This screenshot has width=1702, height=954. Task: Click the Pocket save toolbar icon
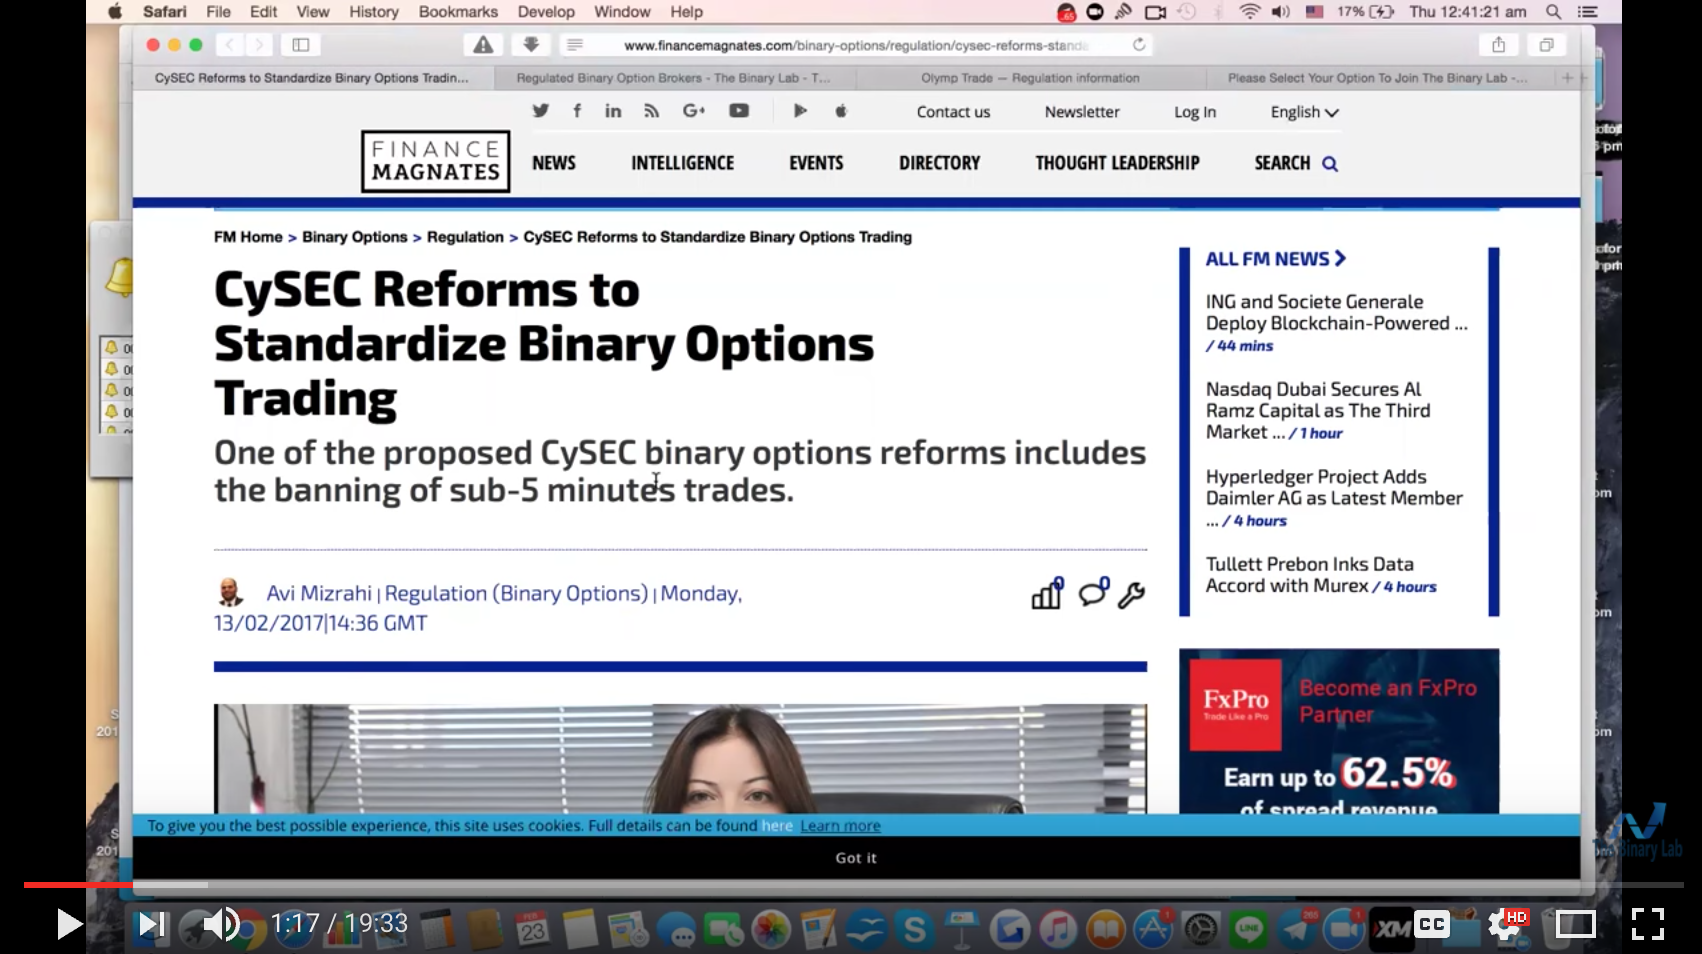(531, 44)
